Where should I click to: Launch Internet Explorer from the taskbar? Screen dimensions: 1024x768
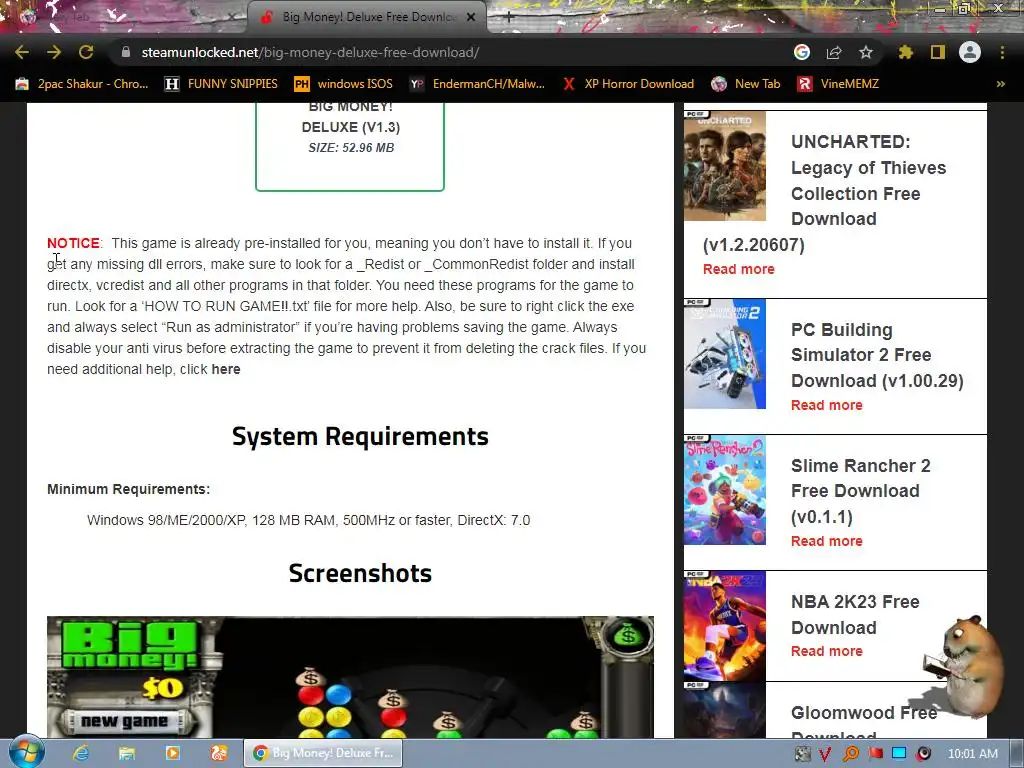click(81, 753)
